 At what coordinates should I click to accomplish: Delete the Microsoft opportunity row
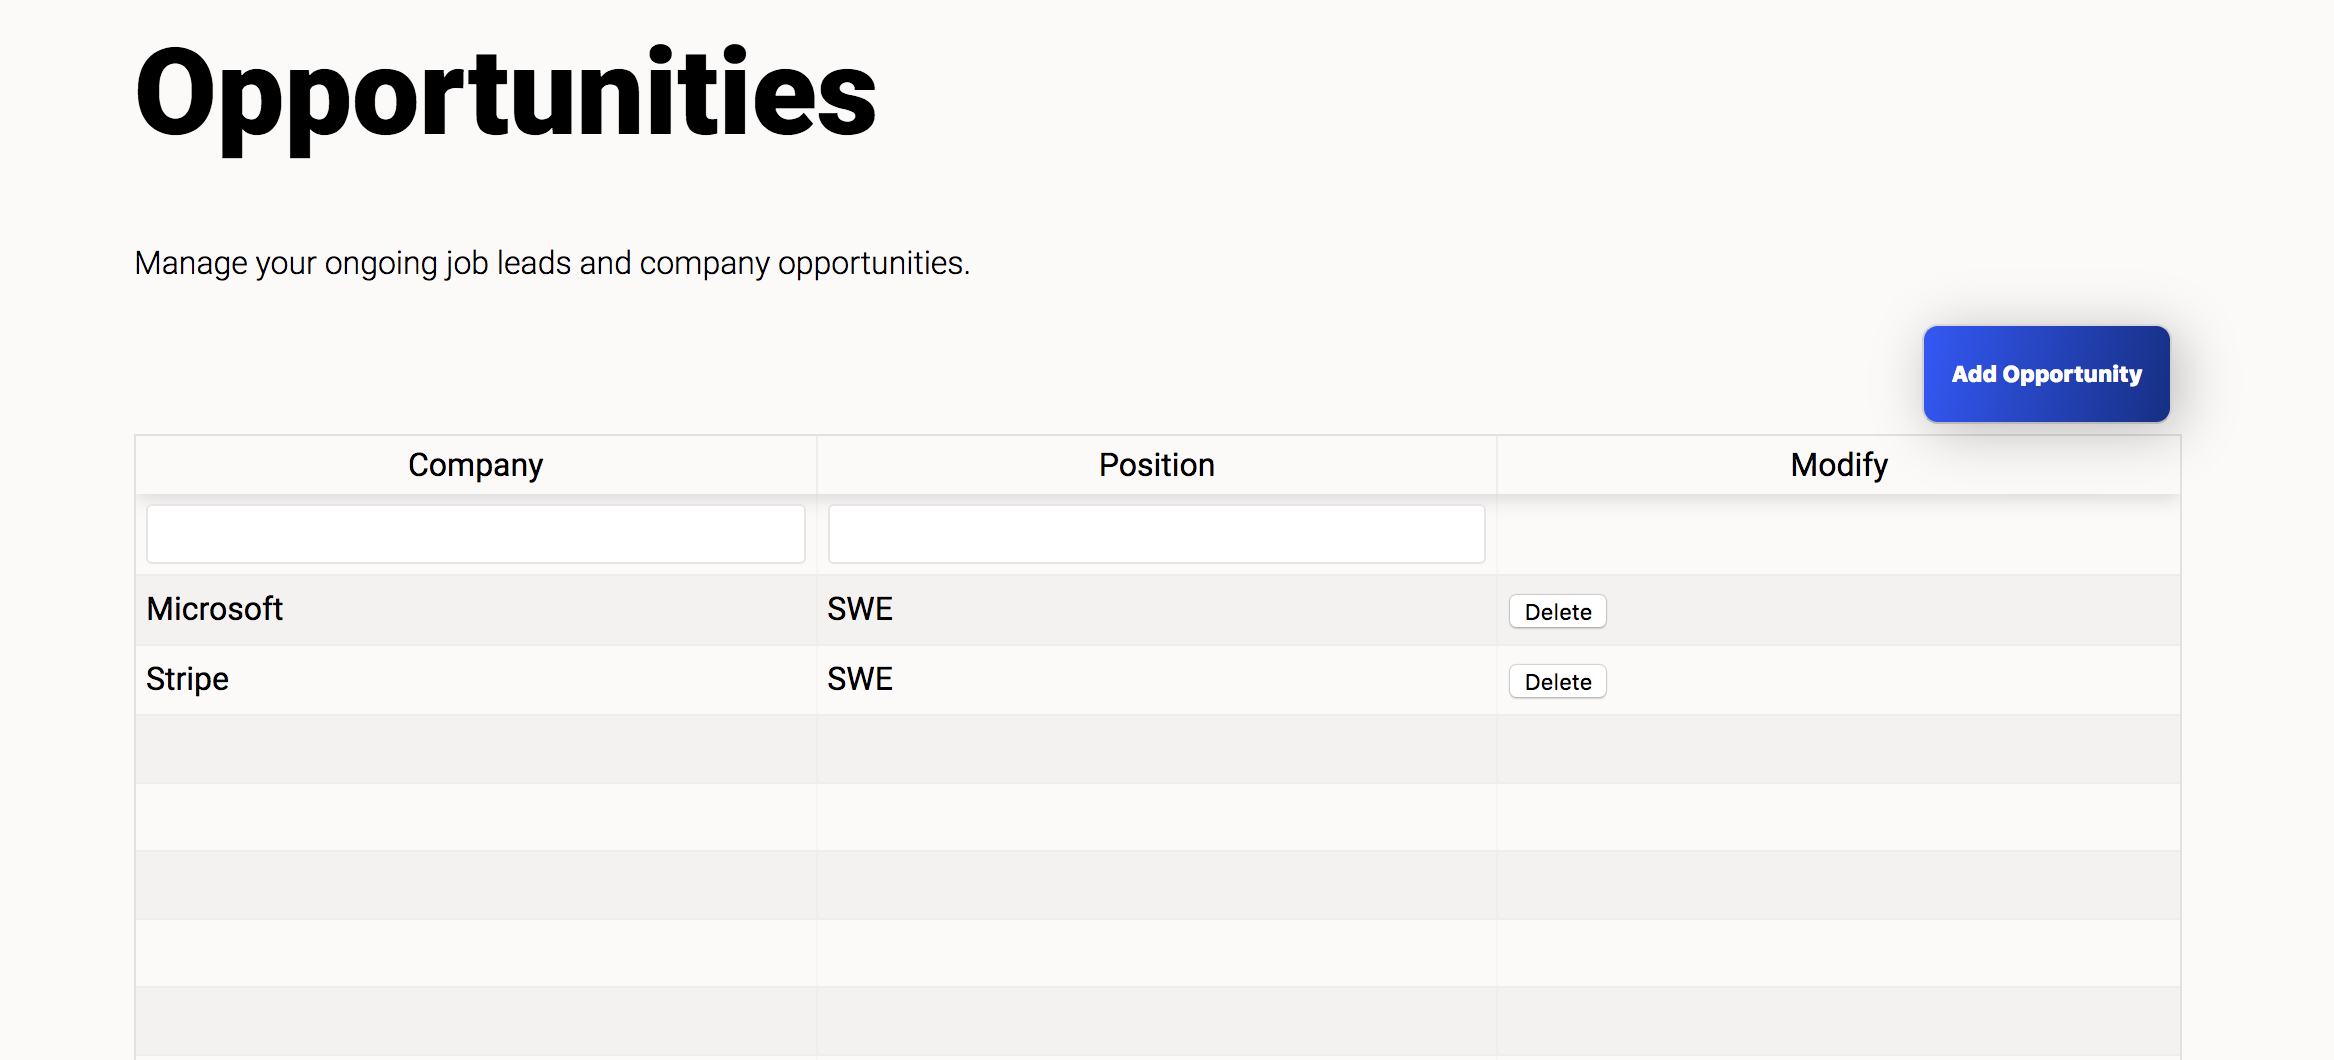[1557, 611]
